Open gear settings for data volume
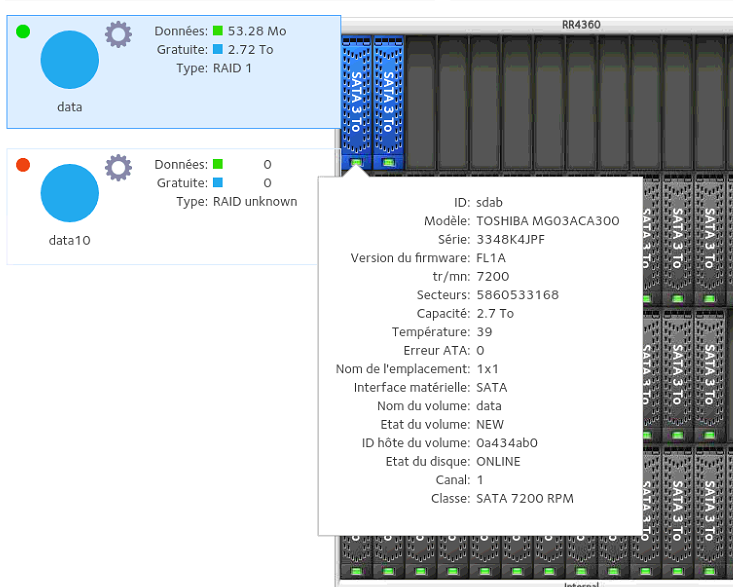Viewport: 747px width, 588px height. (x=118, y=34)
